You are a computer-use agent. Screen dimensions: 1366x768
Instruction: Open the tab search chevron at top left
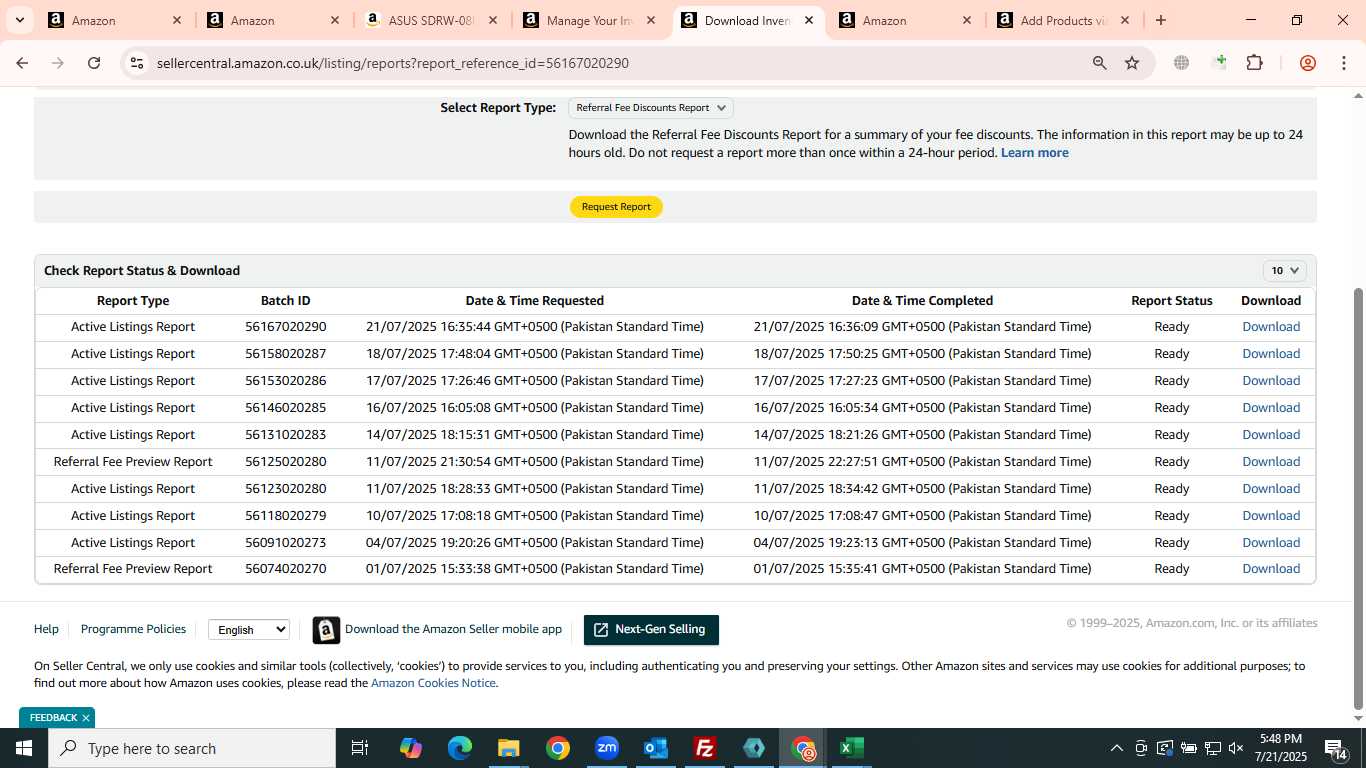(x=19, y=20)
